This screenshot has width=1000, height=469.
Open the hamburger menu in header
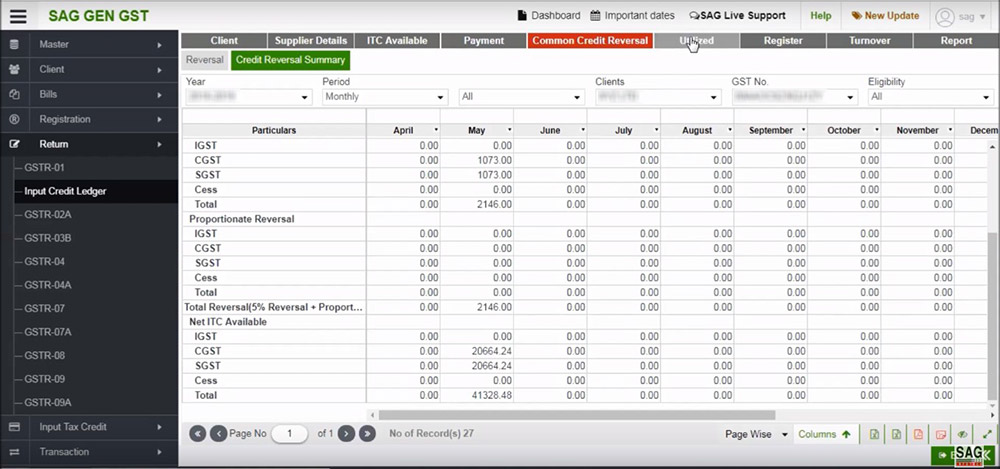(18, 16)
